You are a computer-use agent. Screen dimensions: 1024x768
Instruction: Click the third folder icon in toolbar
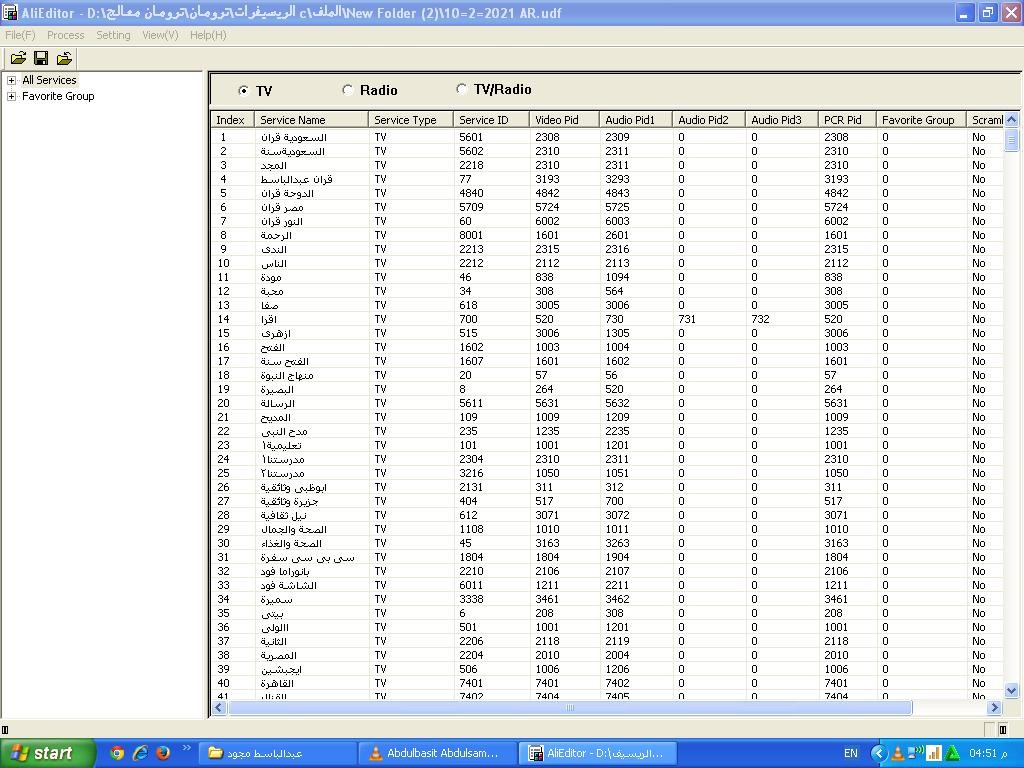pyautogui.click(x=64, y=59)
